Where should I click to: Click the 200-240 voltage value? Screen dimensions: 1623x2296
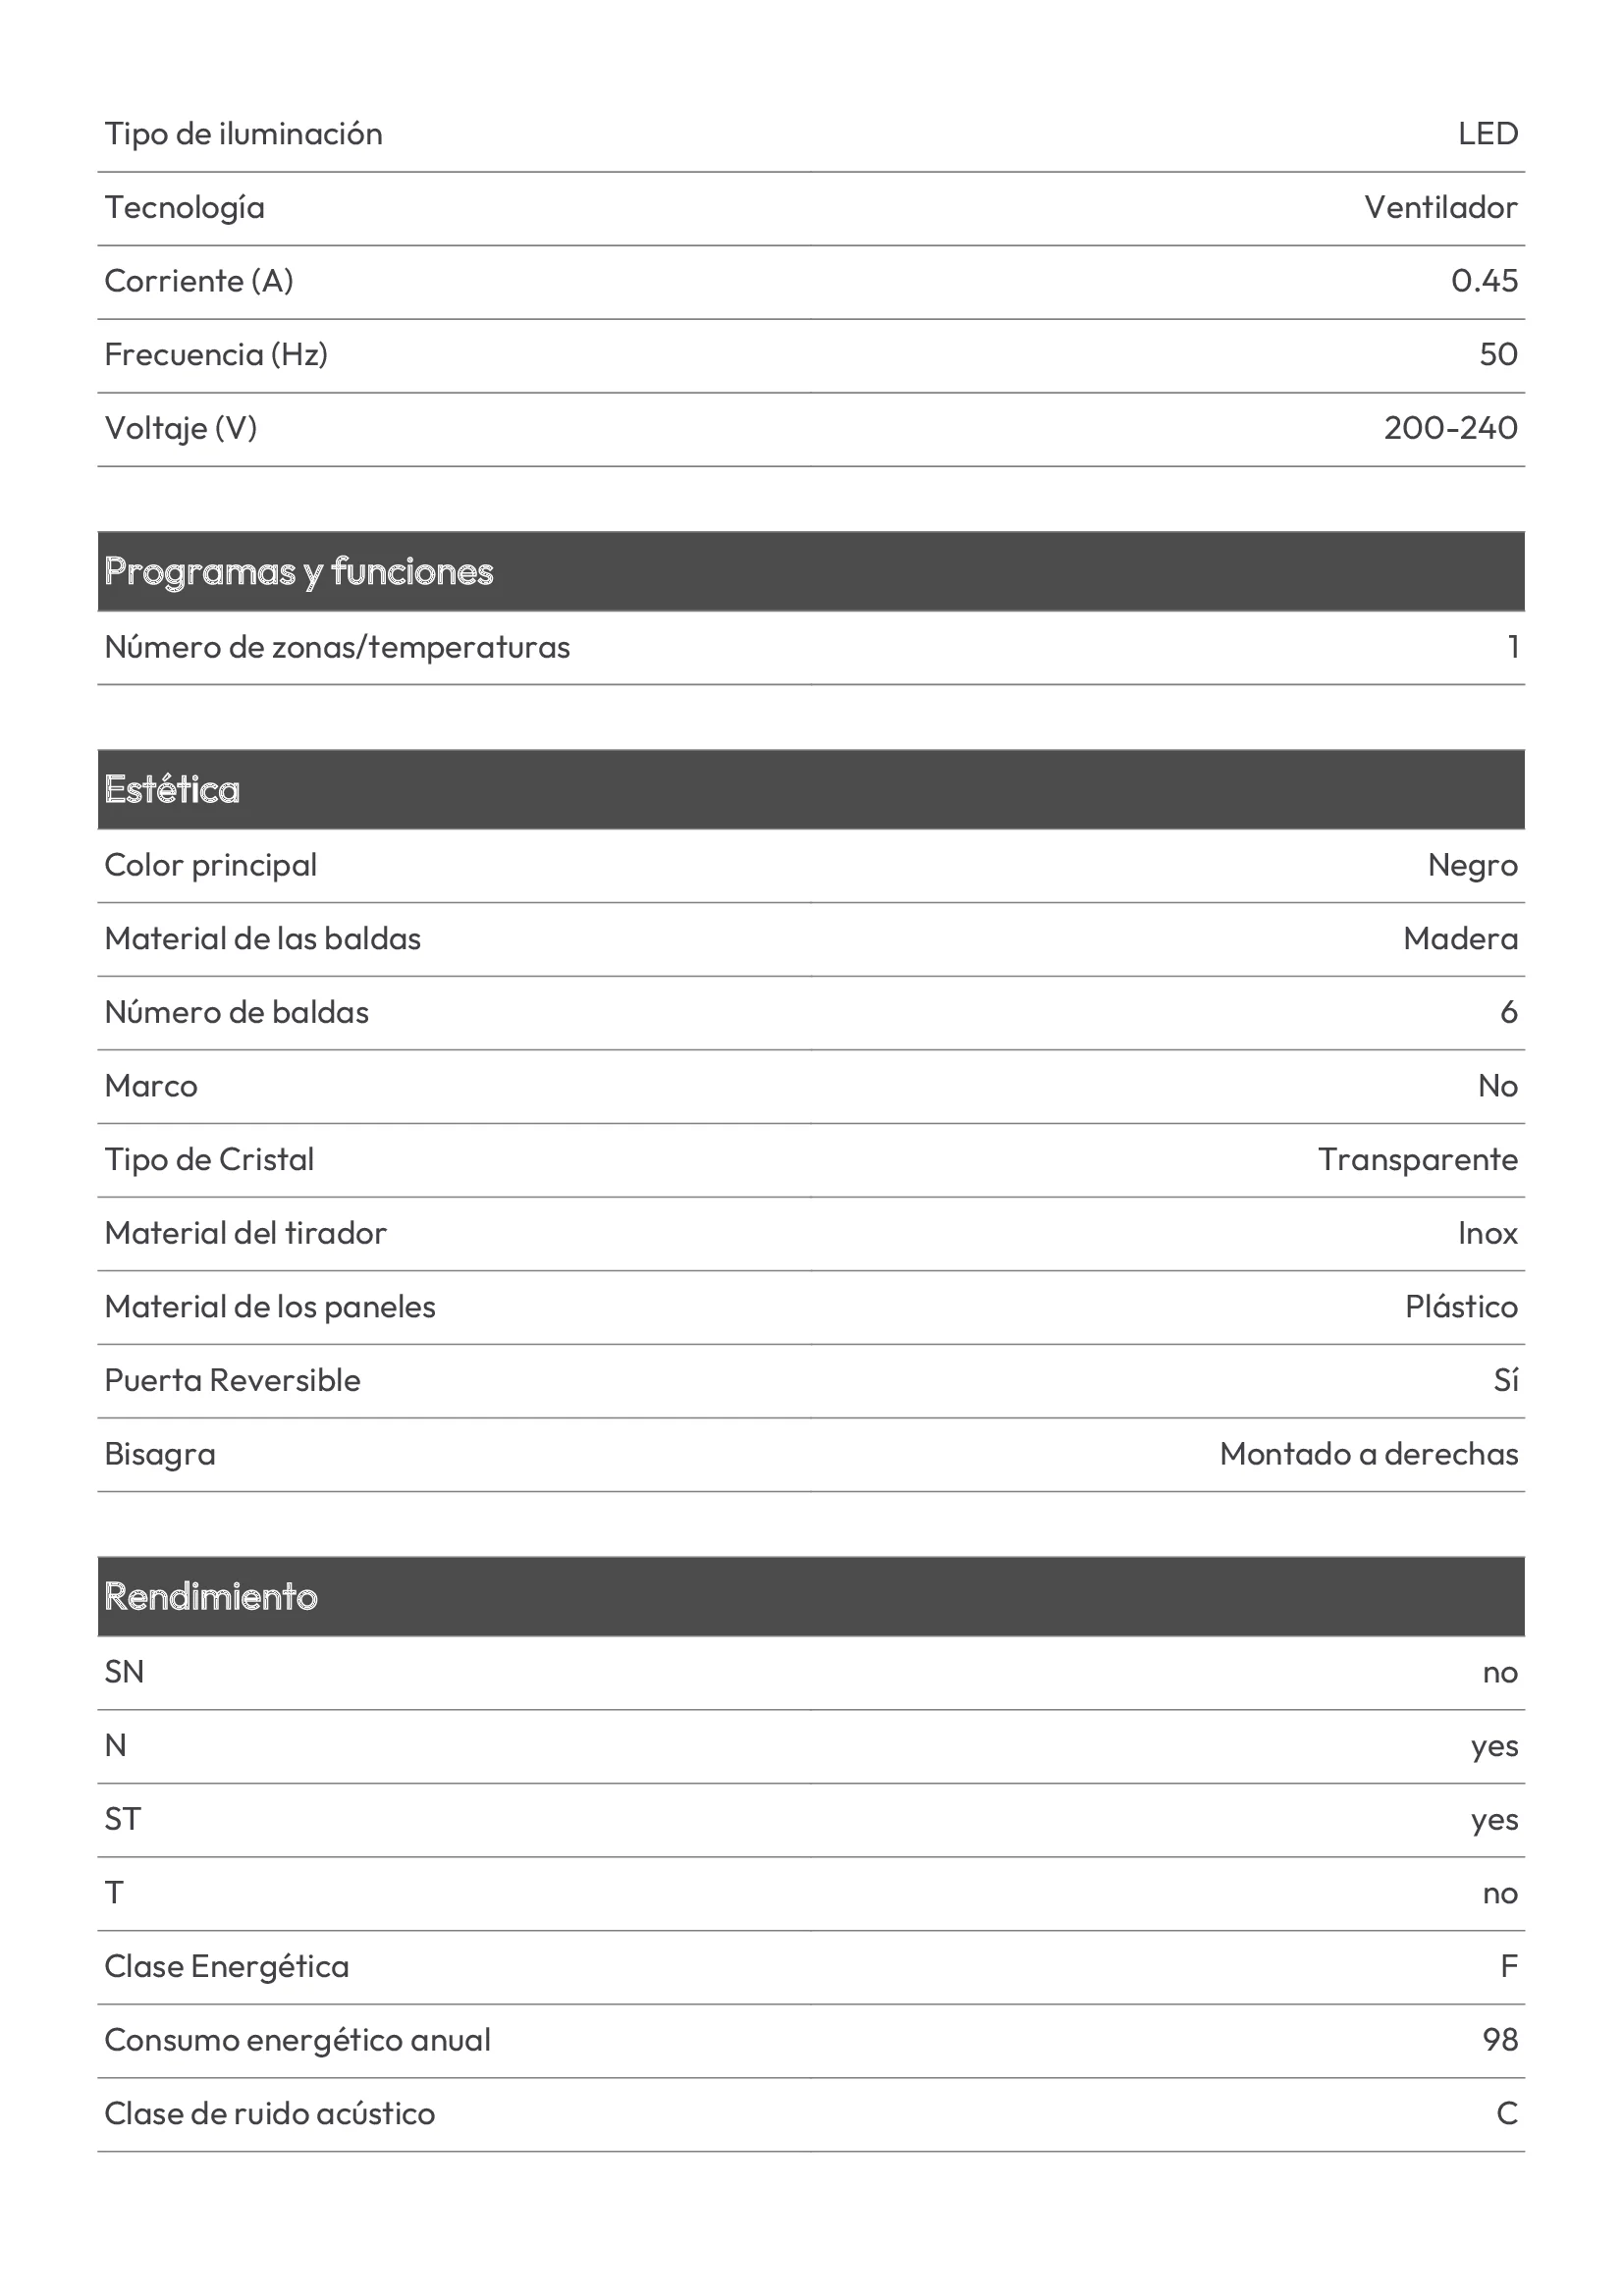(x=1451, y=428)
